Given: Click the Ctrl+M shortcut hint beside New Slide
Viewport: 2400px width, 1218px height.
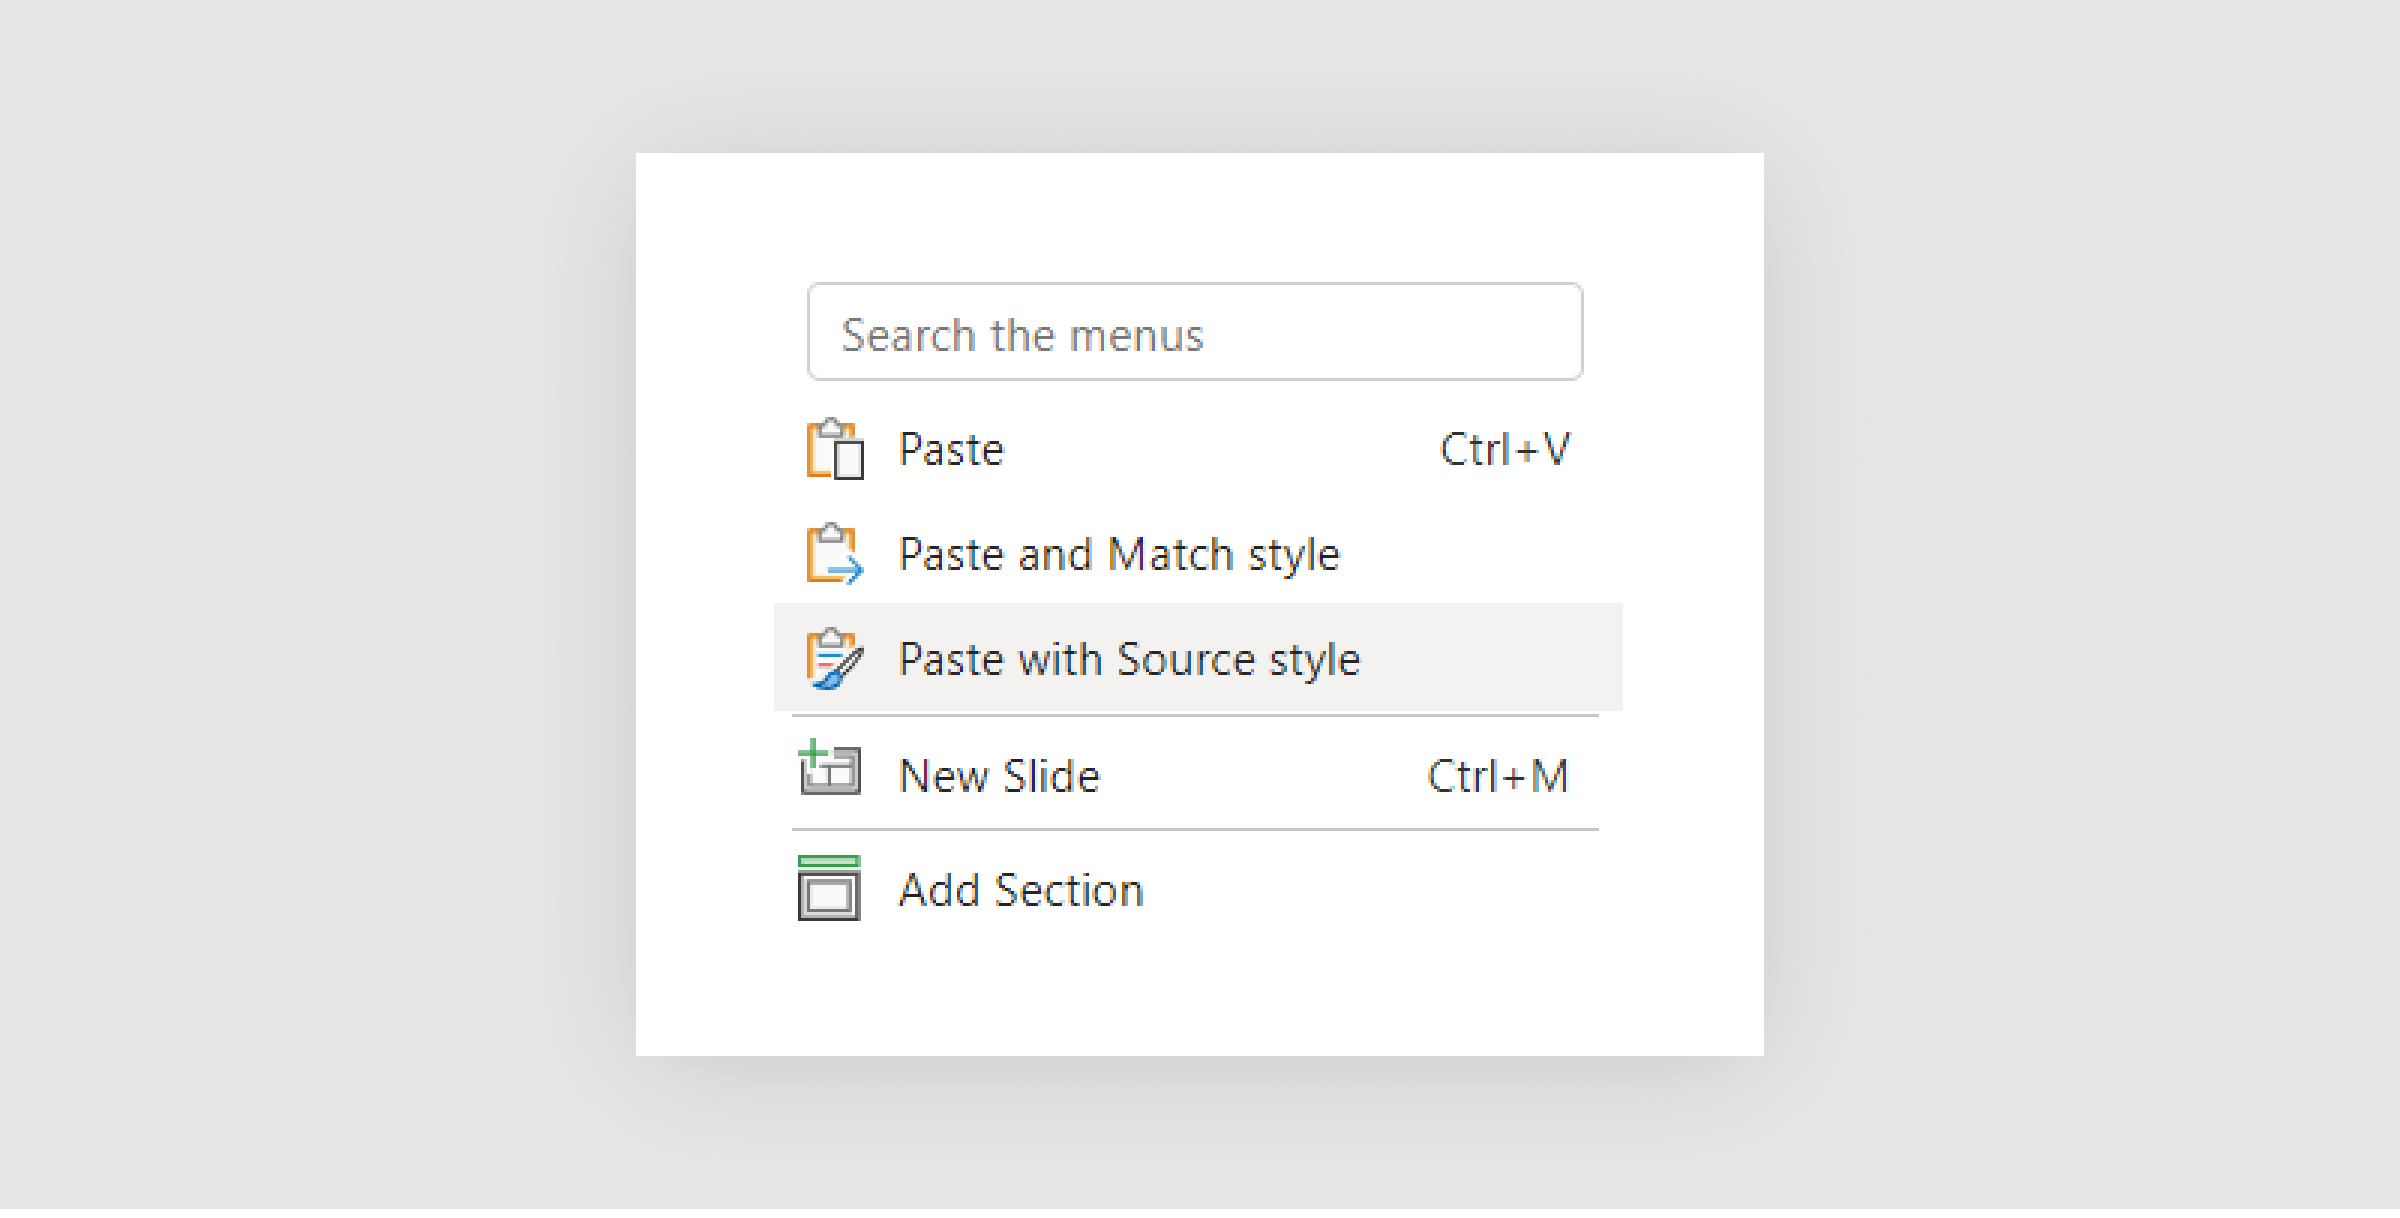Looking at the screenshot, I should tap(1498, 777).
